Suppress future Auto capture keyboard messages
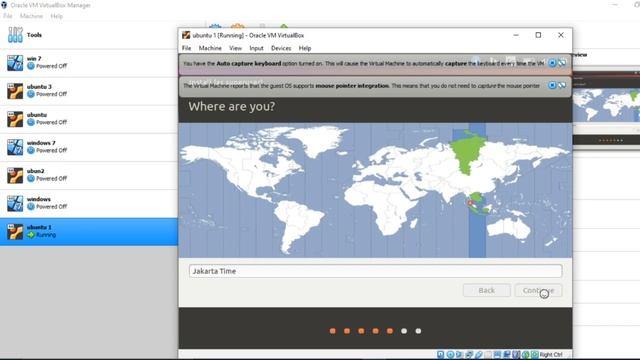Screen dimensions: 640x360 pyautogui.click(x=562, y=63)
